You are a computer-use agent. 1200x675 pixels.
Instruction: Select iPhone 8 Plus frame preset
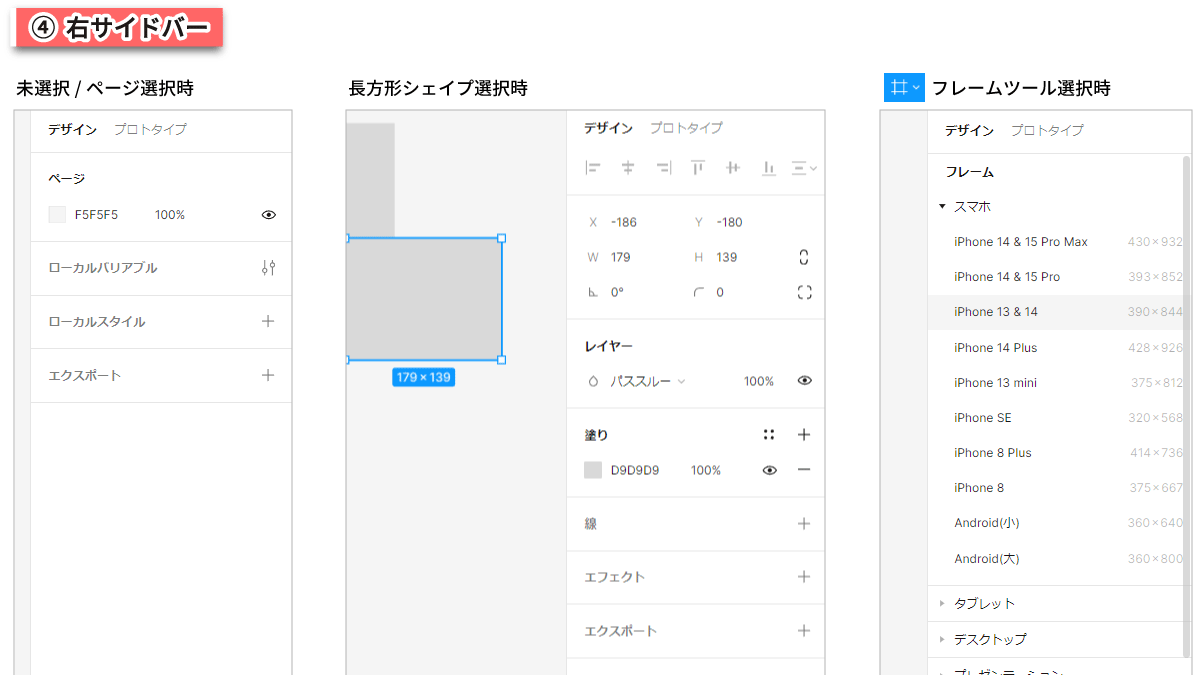1055,452
